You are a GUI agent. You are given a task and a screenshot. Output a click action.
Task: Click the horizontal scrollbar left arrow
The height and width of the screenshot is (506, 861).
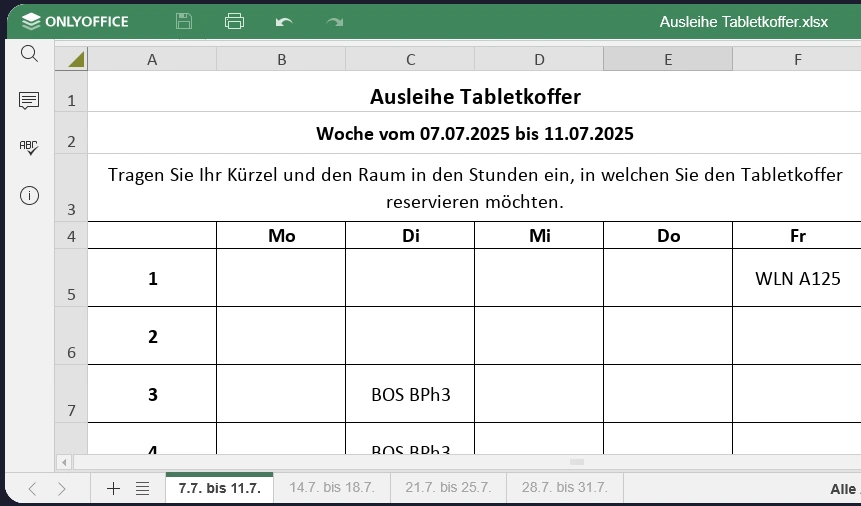(65, 462)
